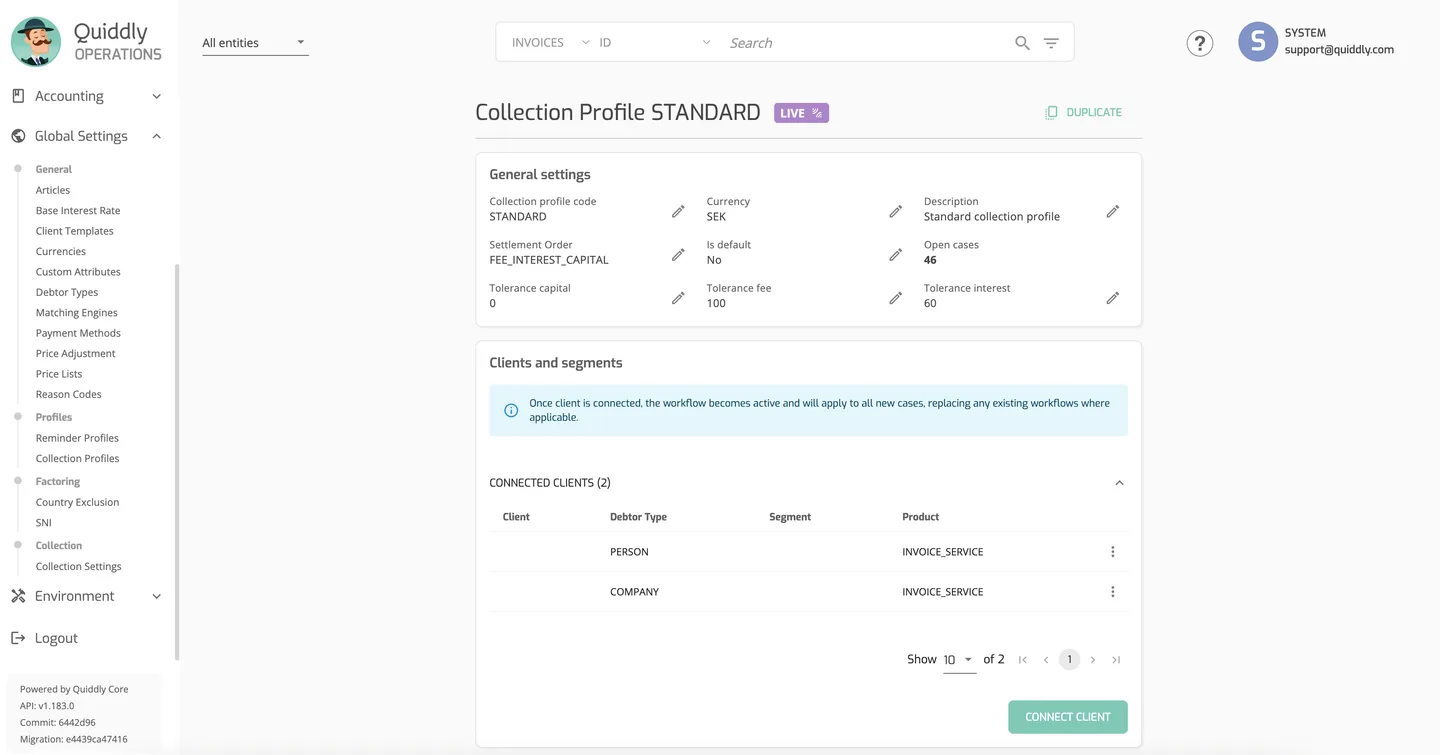The image size is (1440, 755).
Task: Collapse the Global Settings section
Action: (86, 136)
